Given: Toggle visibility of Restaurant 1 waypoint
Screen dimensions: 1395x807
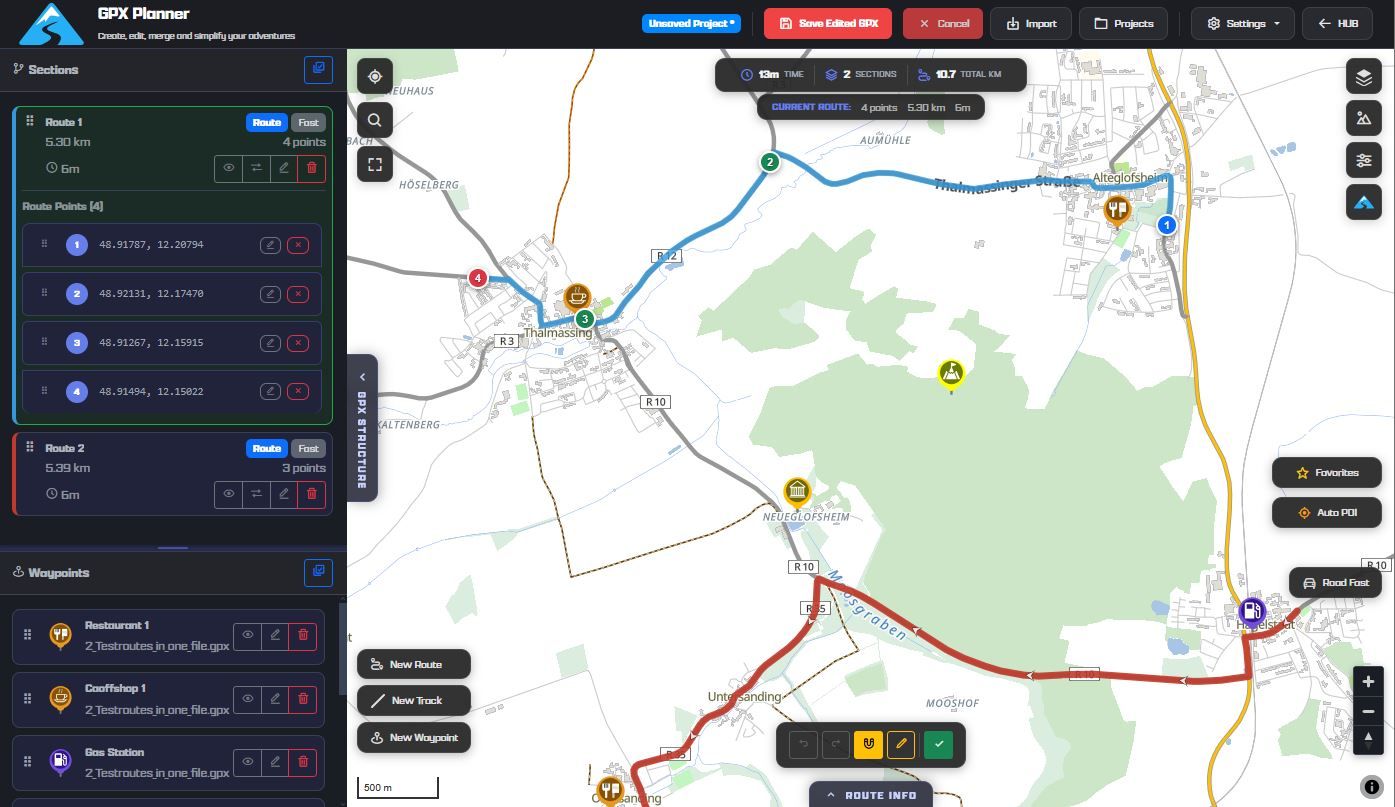Looking at the screenshot, I should pos(248,635).
